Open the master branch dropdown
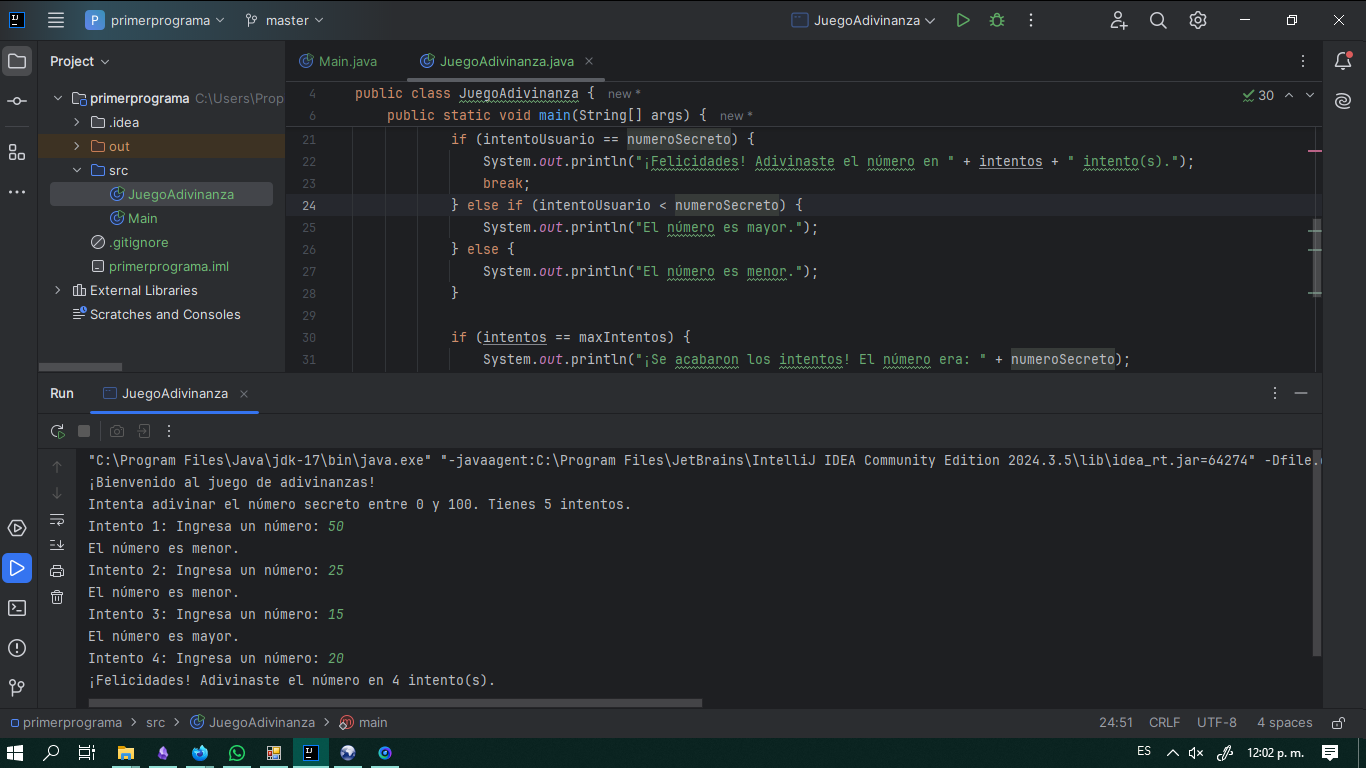The width and height of the screenshot is (1366, 768). coord(285,20)
